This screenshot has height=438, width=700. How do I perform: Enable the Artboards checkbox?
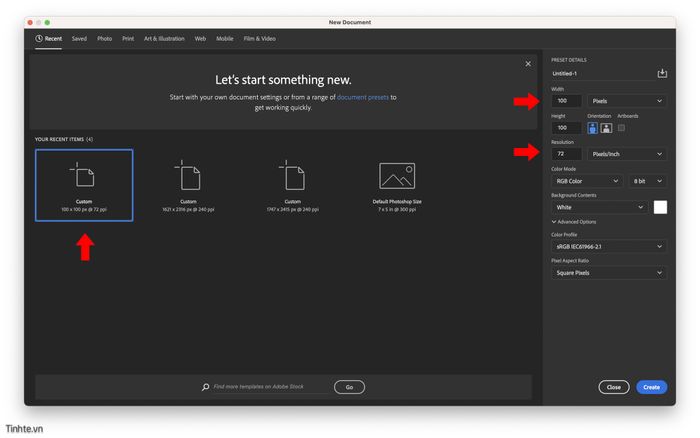(621, 128)
